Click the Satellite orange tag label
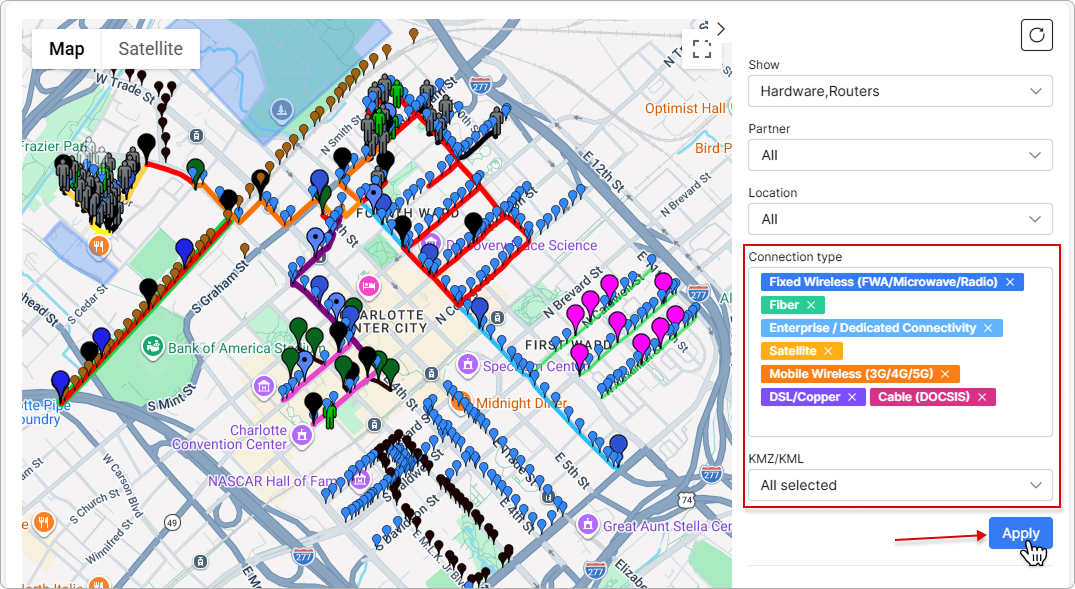 (793, 351)
